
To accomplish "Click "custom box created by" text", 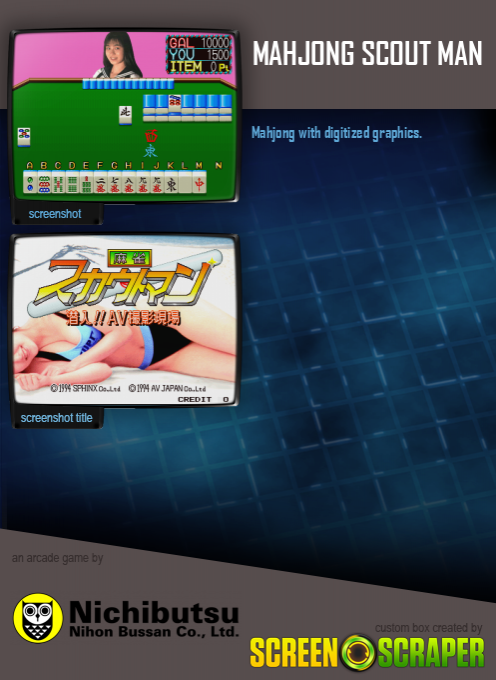I will pyautogui.click(x=428, y=628).
